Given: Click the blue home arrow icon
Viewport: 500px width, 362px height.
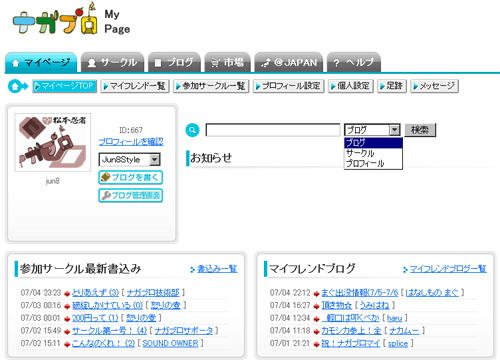Looking at the screenshot, I should 18,86.
